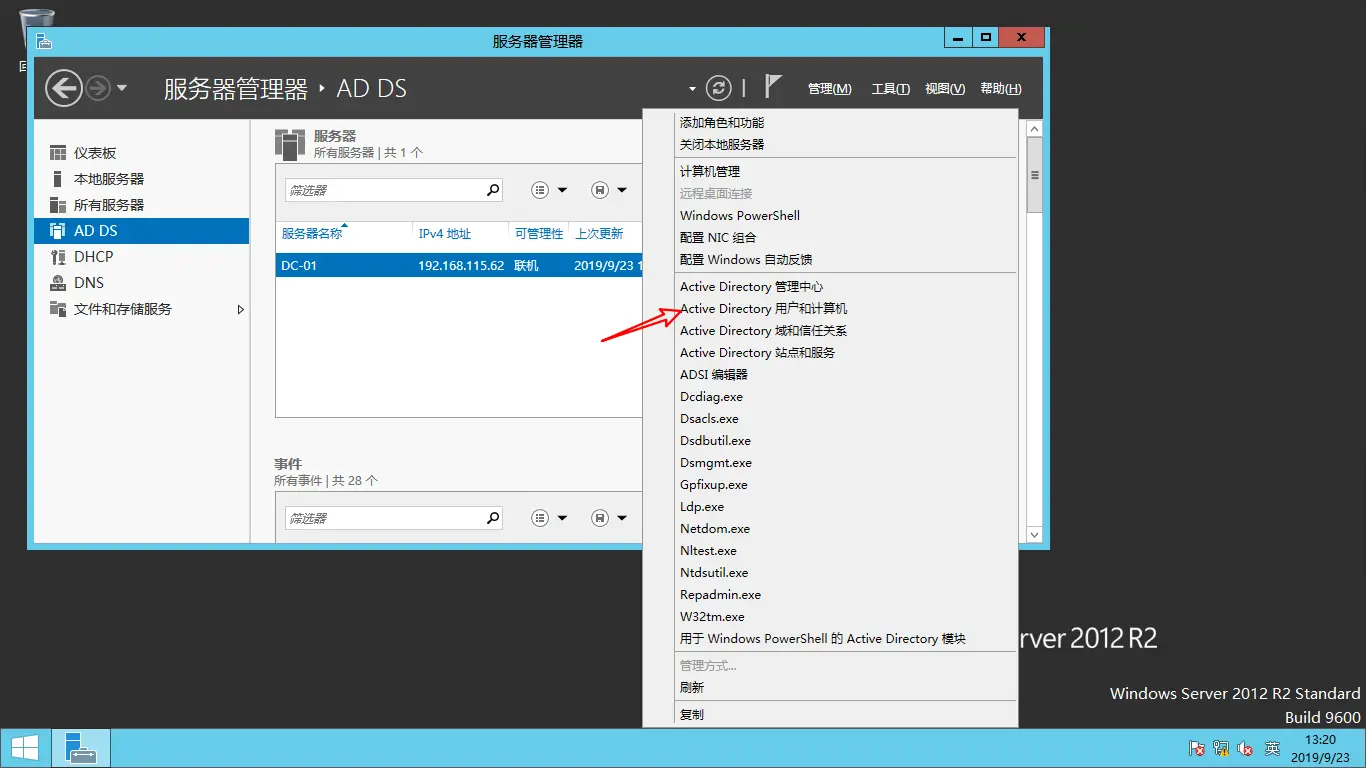
Task: Open the notifications flag
Action: (773, 87)
